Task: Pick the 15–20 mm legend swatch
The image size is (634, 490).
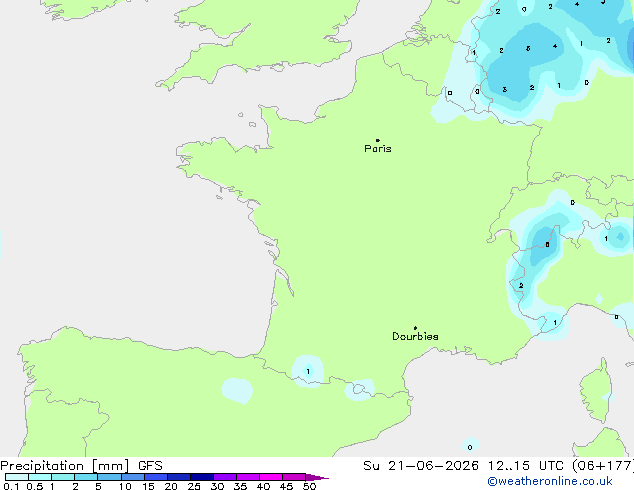Action: (x=156, y=477)
